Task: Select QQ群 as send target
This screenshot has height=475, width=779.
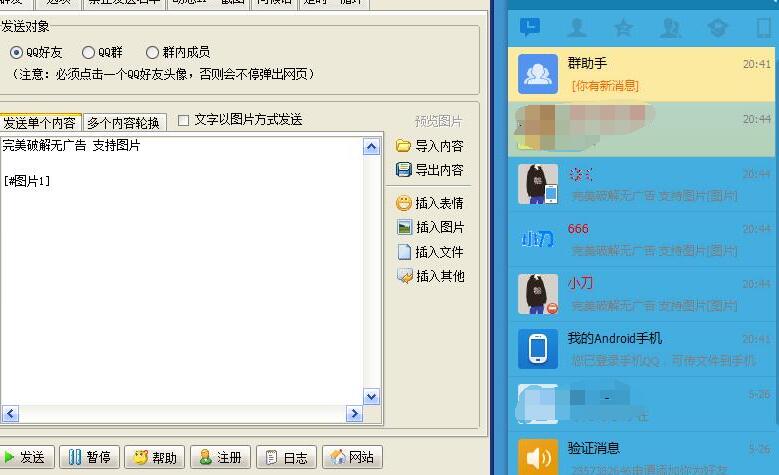Action: pyautogui.click(x=102, y=52)
